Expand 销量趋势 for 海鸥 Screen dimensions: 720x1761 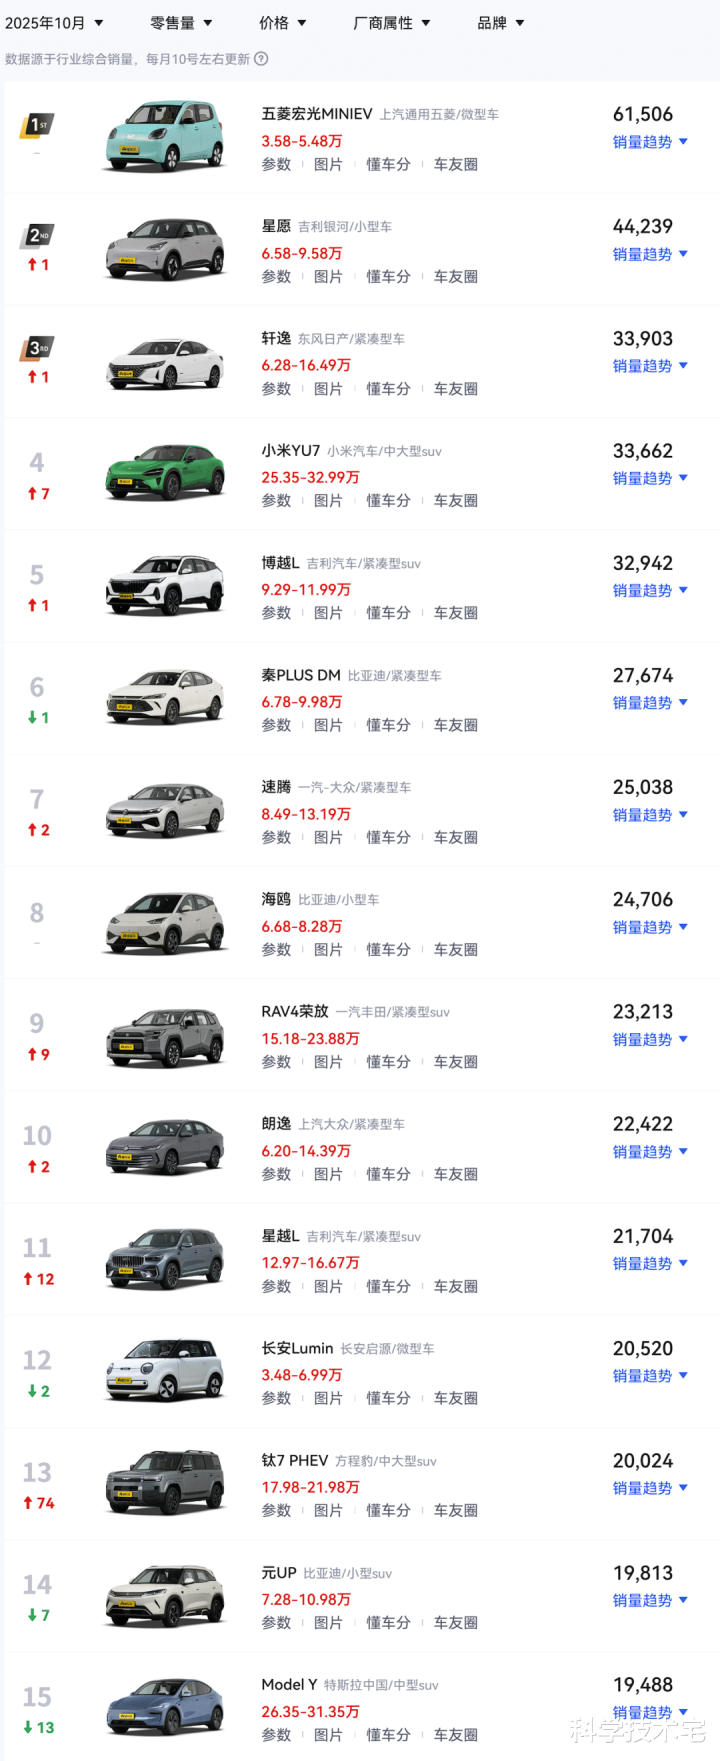coord(650,928)
